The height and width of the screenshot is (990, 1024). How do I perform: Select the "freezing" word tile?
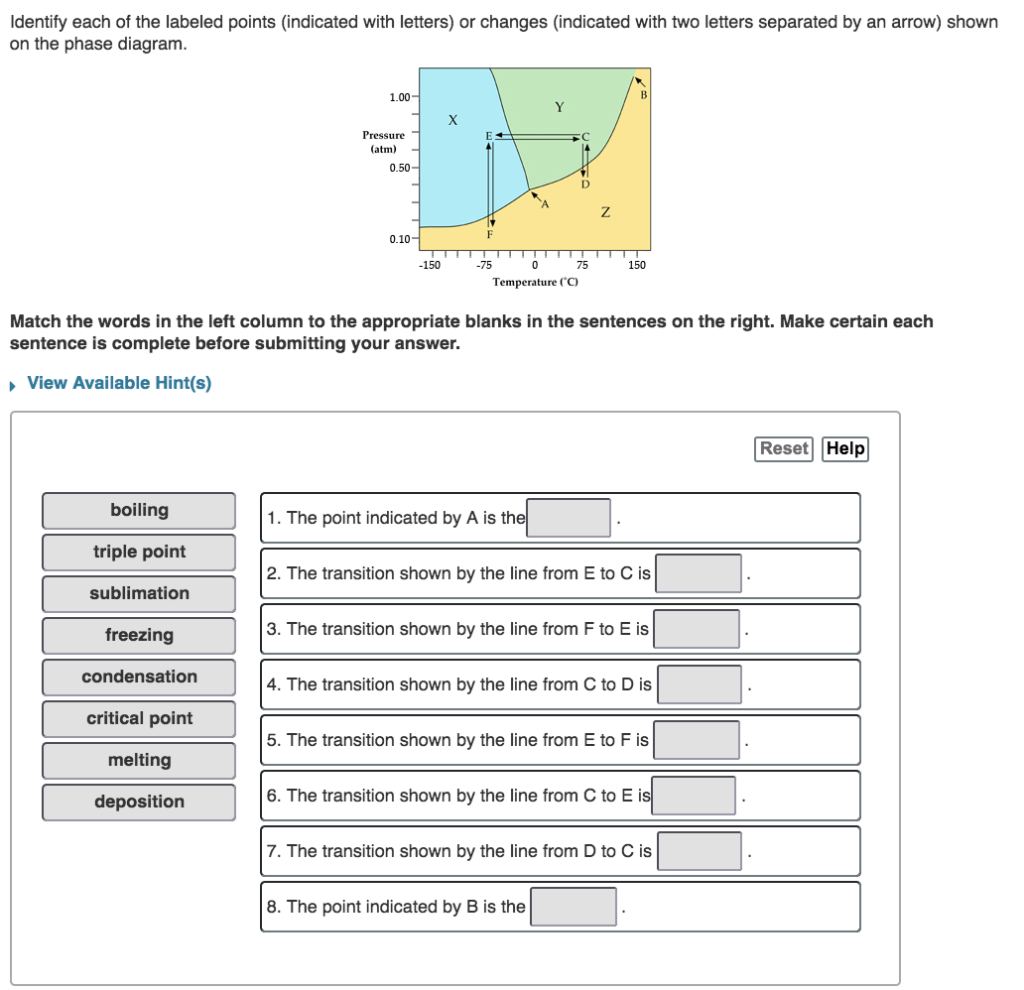click(x=138, y=635)
